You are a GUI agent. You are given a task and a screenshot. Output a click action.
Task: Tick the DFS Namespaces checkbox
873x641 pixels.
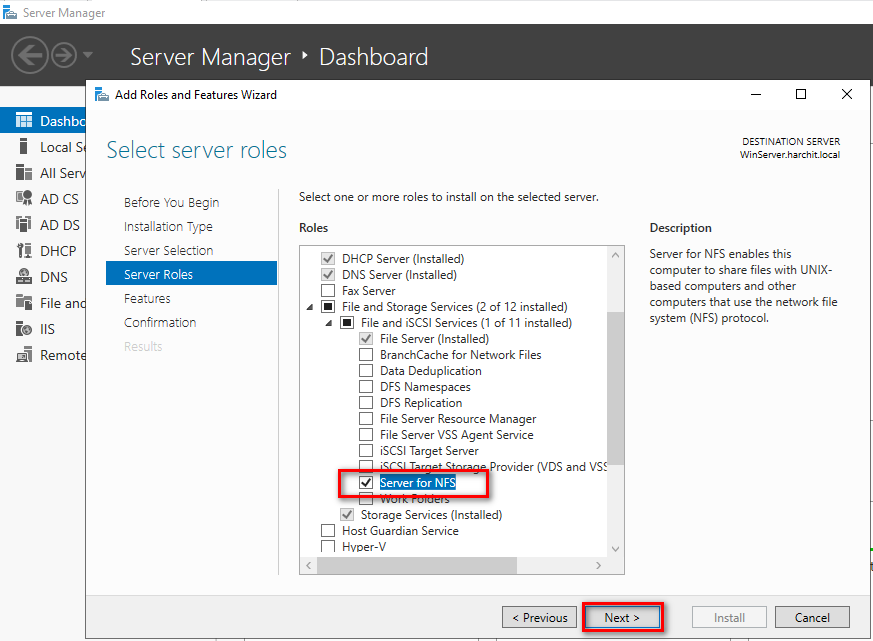(x=367, y=387)
